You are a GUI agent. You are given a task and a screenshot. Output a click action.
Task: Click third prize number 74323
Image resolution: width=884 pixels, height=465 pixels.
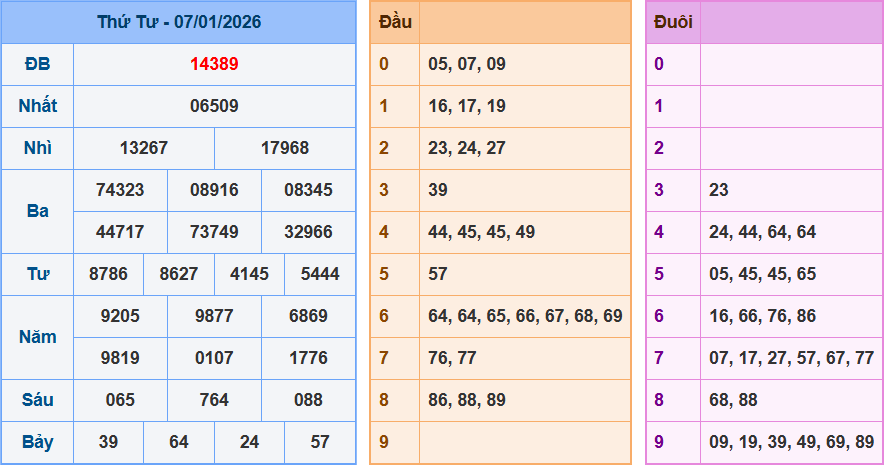120,190
